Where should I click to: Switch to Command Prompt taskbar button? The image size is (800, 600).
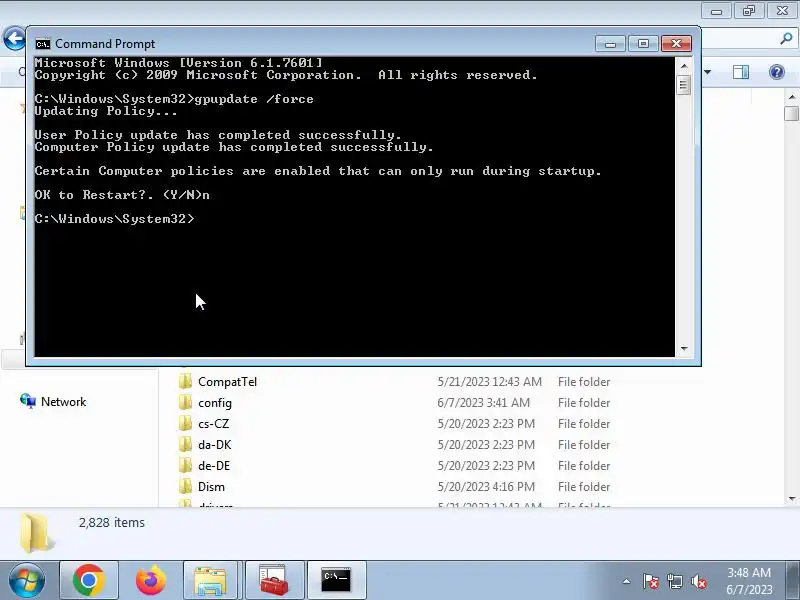(336, 580)
